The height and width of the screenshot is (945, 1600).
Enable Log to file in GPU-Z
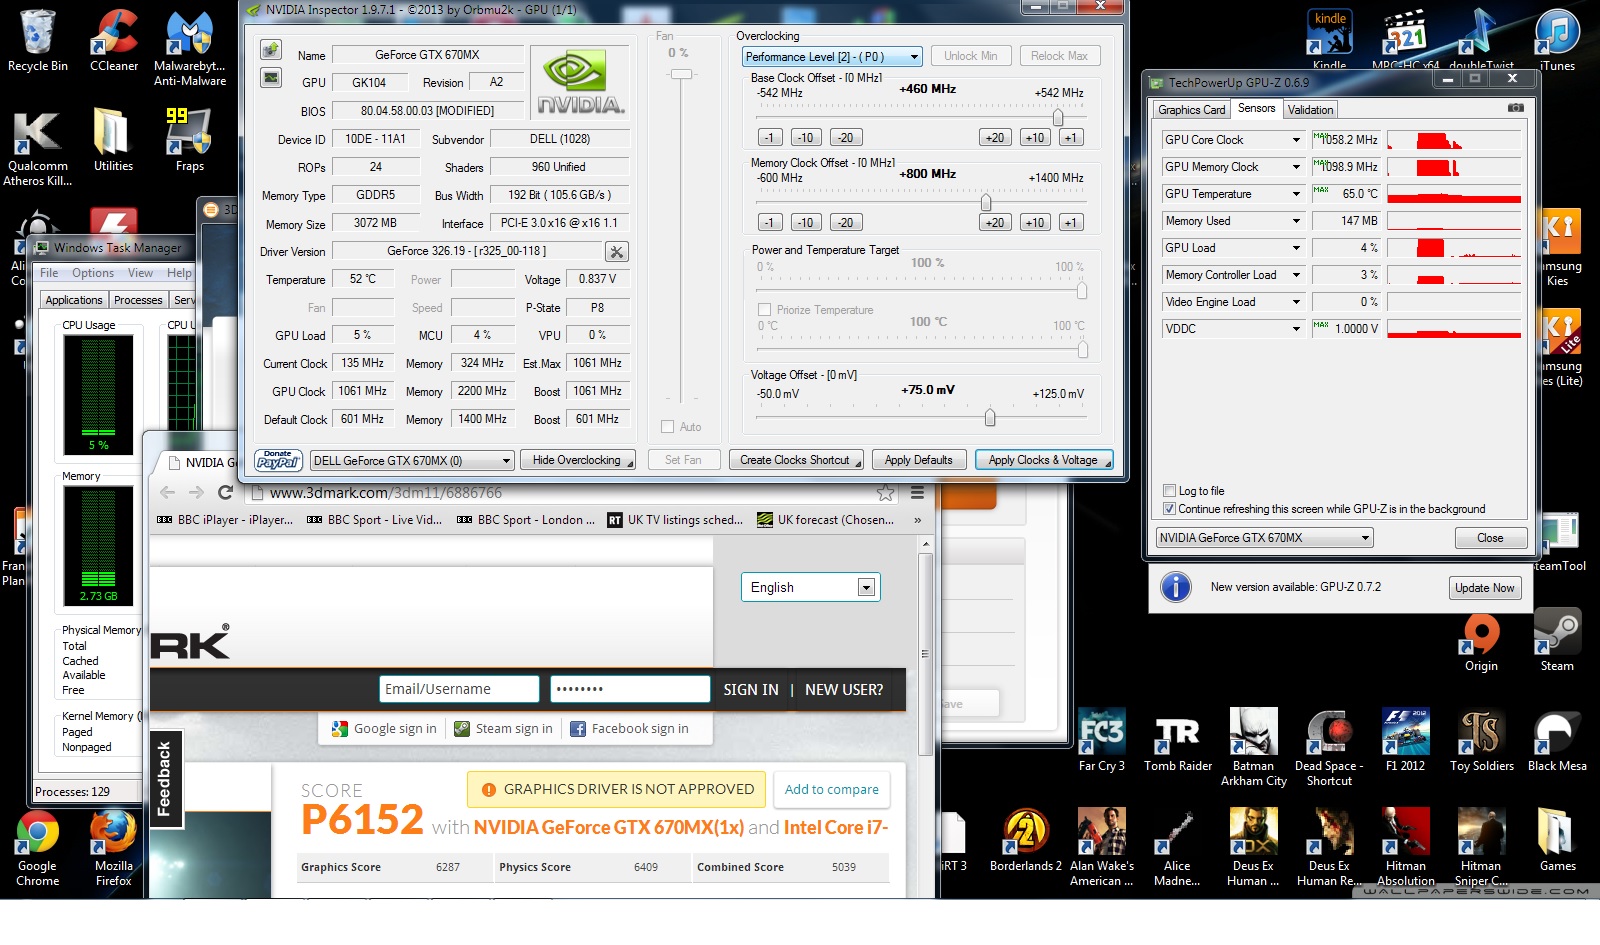1169,491
